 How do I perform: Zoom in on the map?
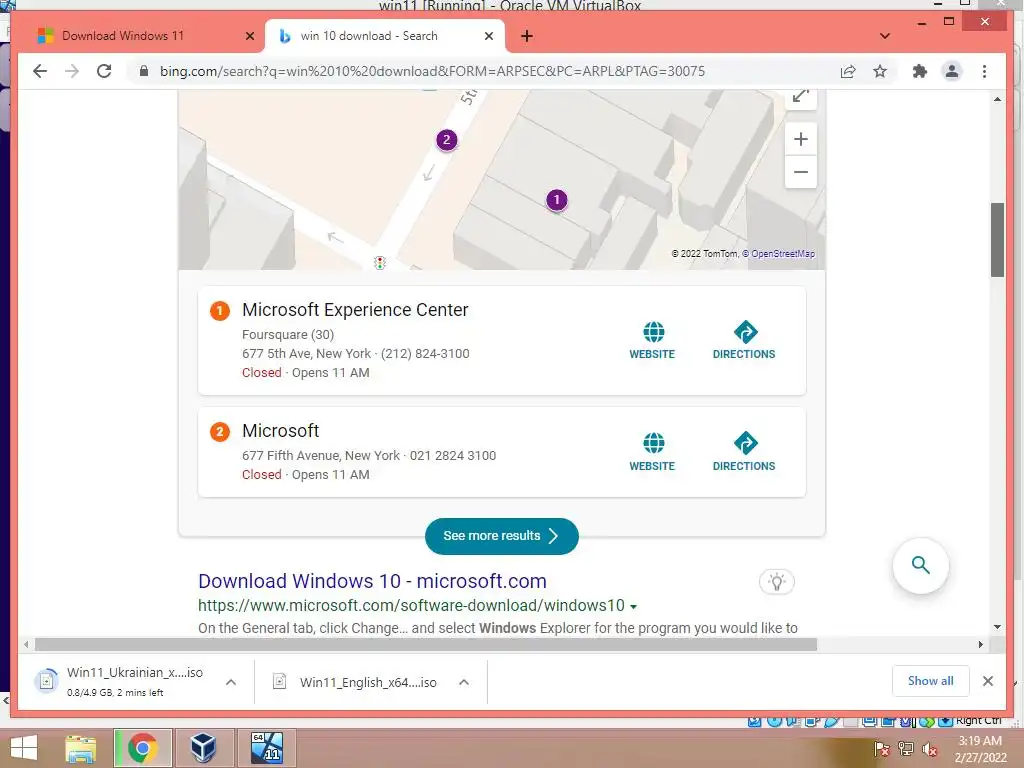click(801, 139)
